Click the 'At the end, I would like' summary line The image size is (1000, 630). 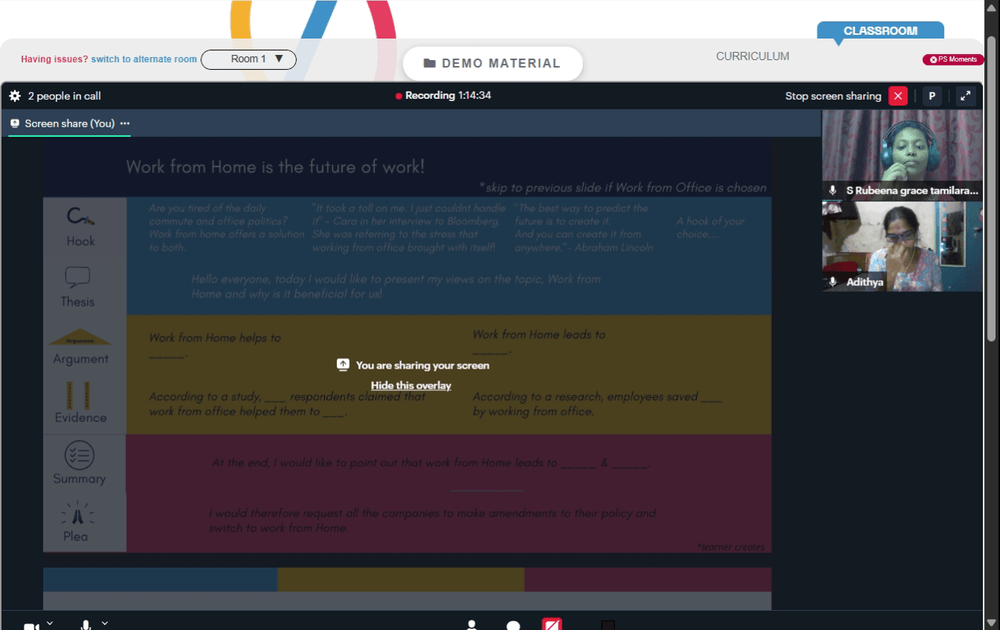[431, 463]
